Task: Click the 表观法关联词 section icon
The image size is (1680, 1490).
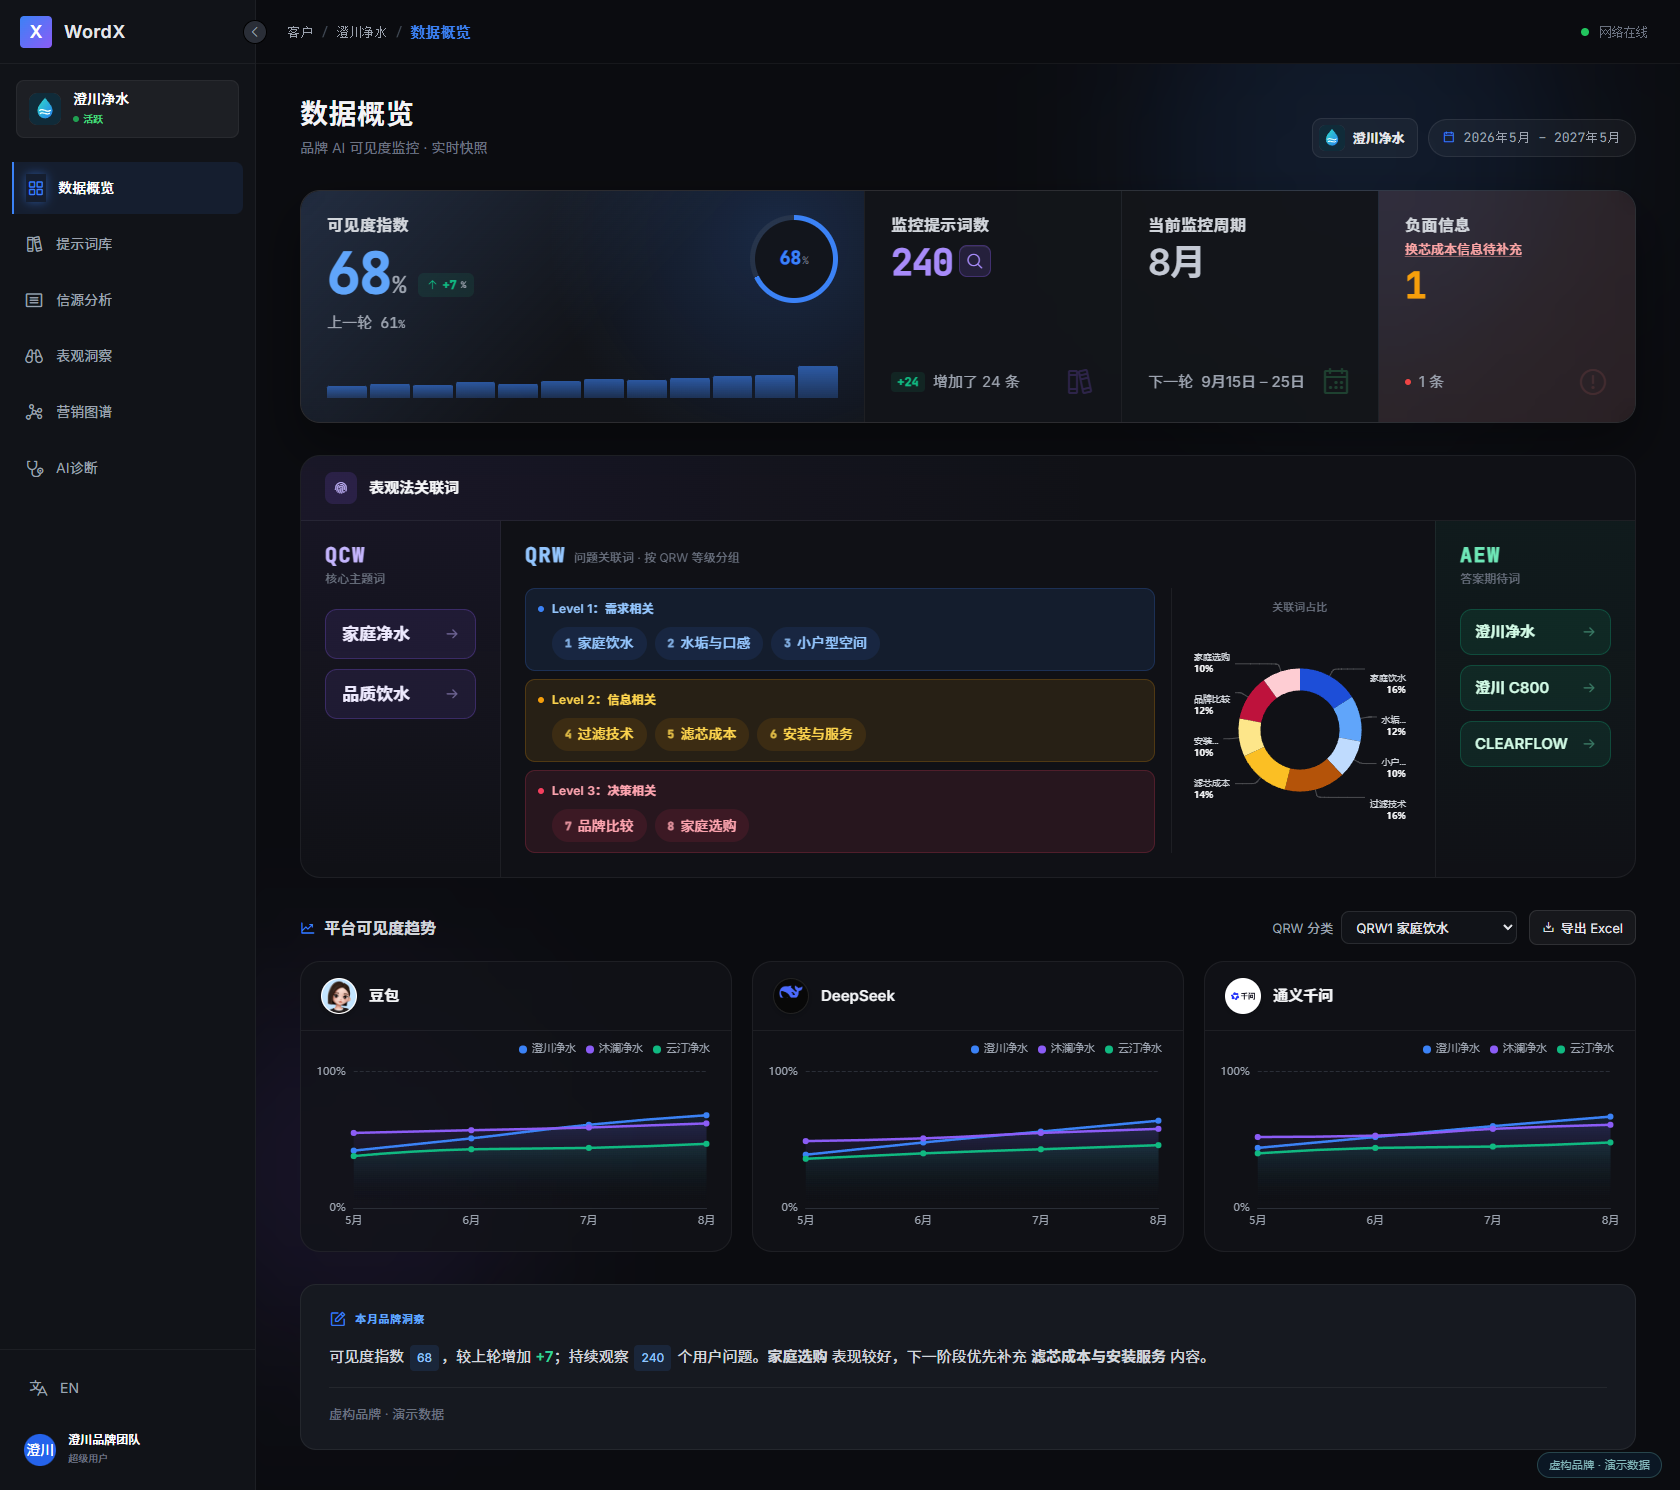Action: [x=341, y=488]
